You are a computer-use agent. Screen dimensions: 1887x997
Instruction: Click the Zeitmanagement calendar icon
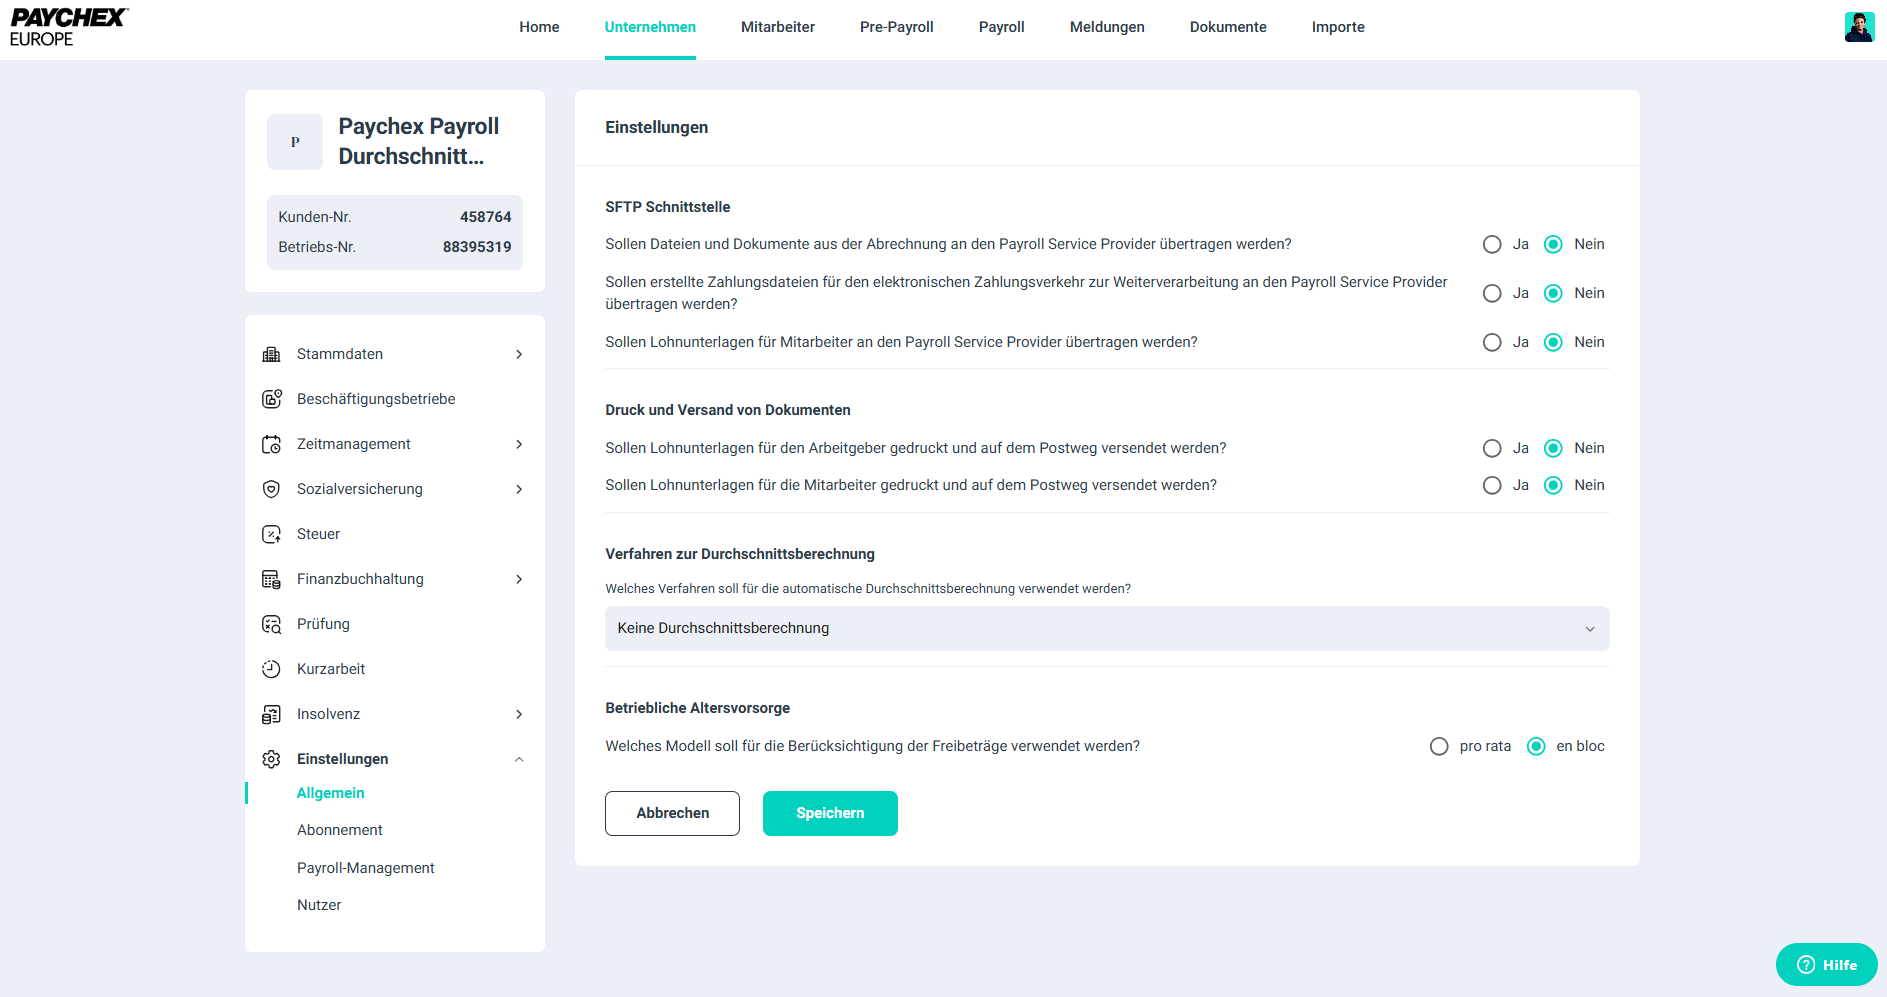271,444
